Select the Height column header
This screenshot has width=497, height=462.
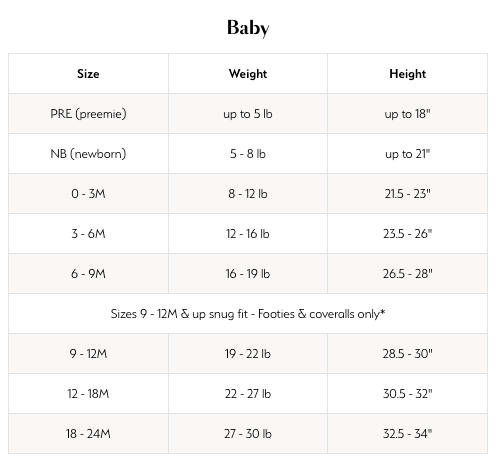pos(407,74)
